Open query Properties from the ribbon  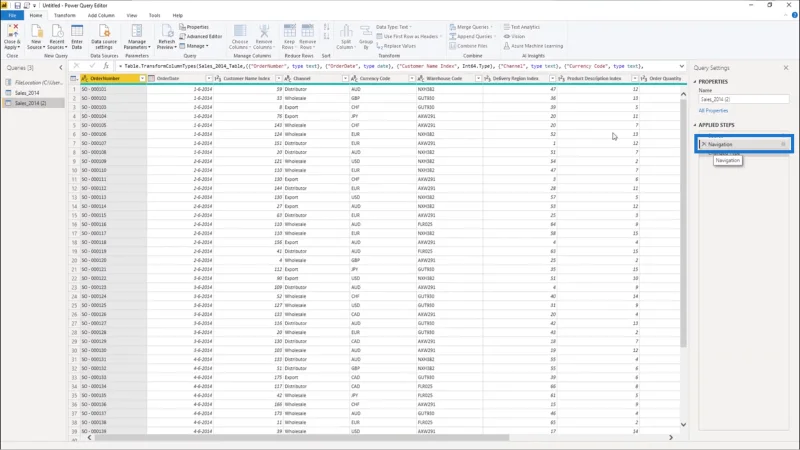pyautogui.click(x=194, y=27)
